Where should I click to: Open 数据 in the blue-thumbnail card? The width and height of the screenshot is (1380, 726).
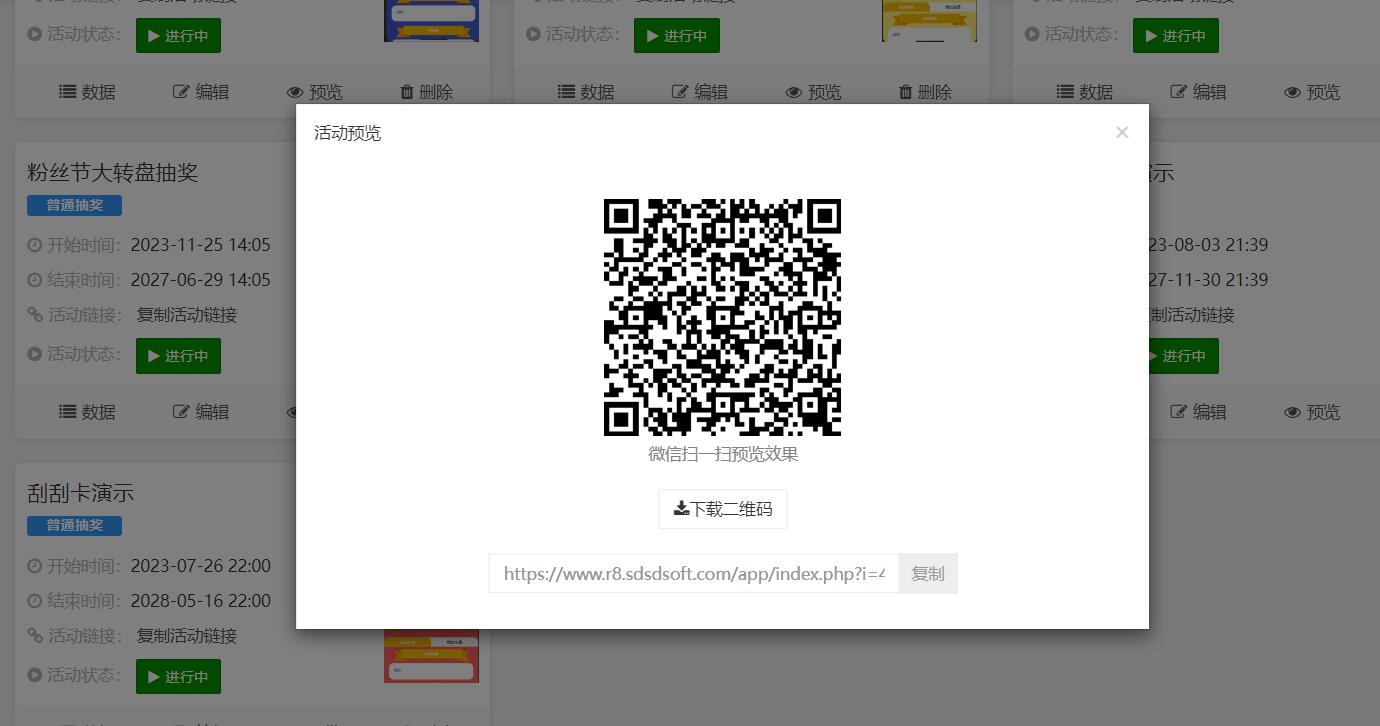[x=88, y=92]
